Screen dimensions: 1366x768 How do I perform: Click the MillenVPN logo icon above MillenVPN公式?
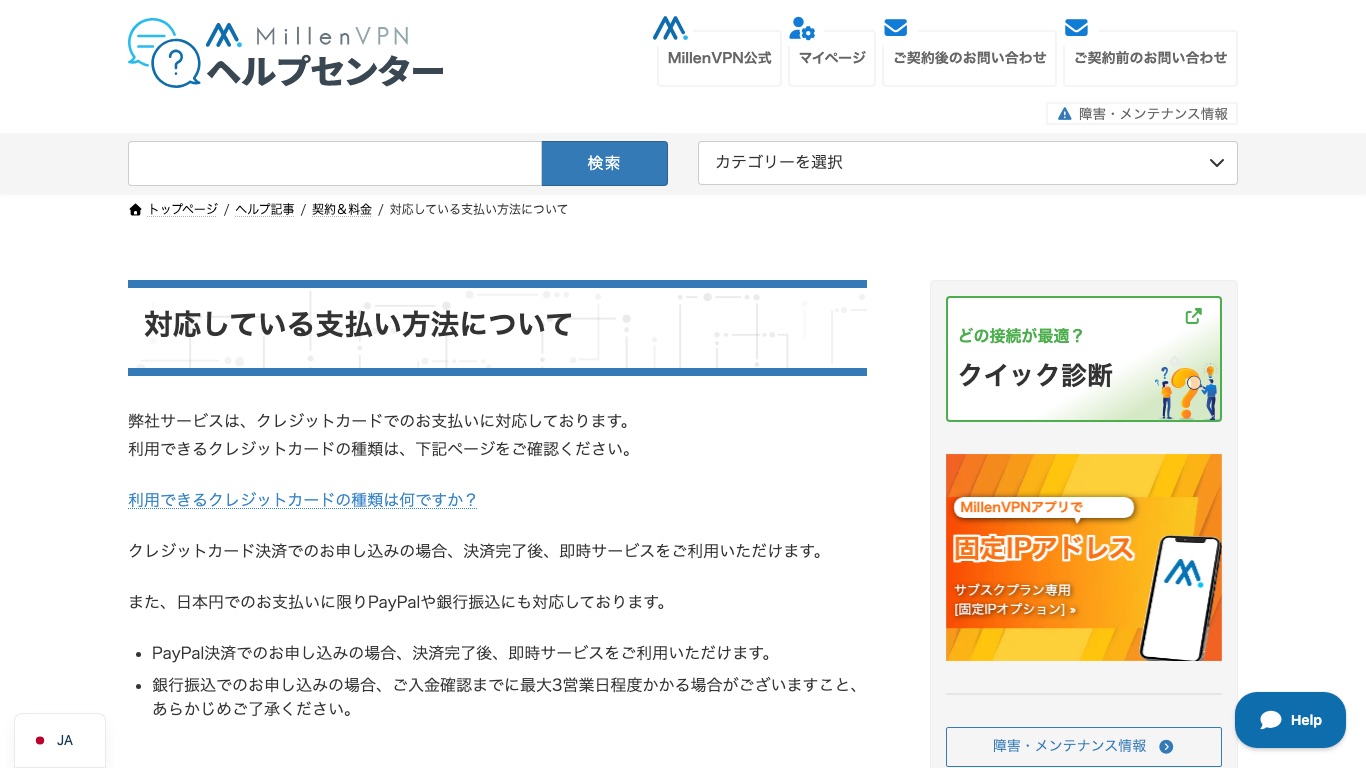click(x=670, y=28)
